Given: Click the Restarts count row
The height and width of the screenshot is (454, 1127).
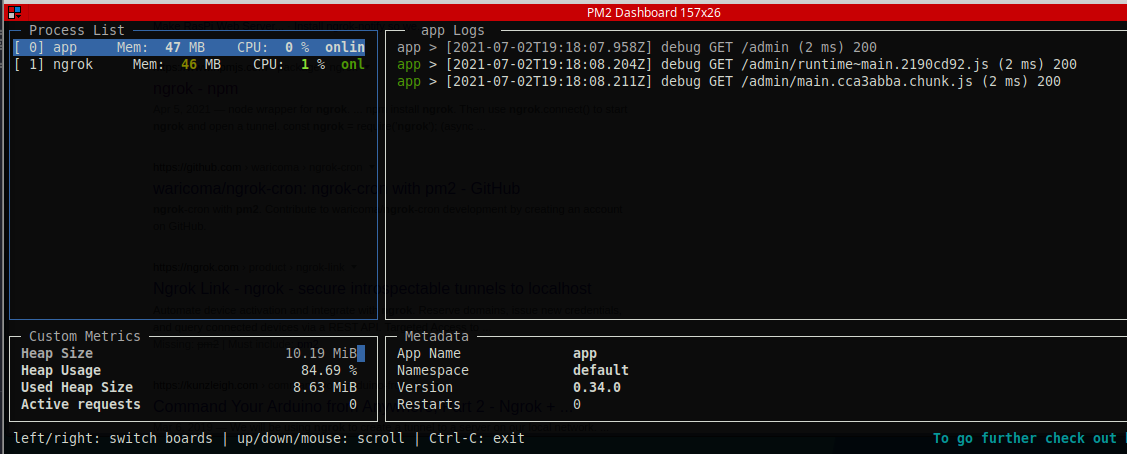Looking at the screenshot, I should pos(488,404).
